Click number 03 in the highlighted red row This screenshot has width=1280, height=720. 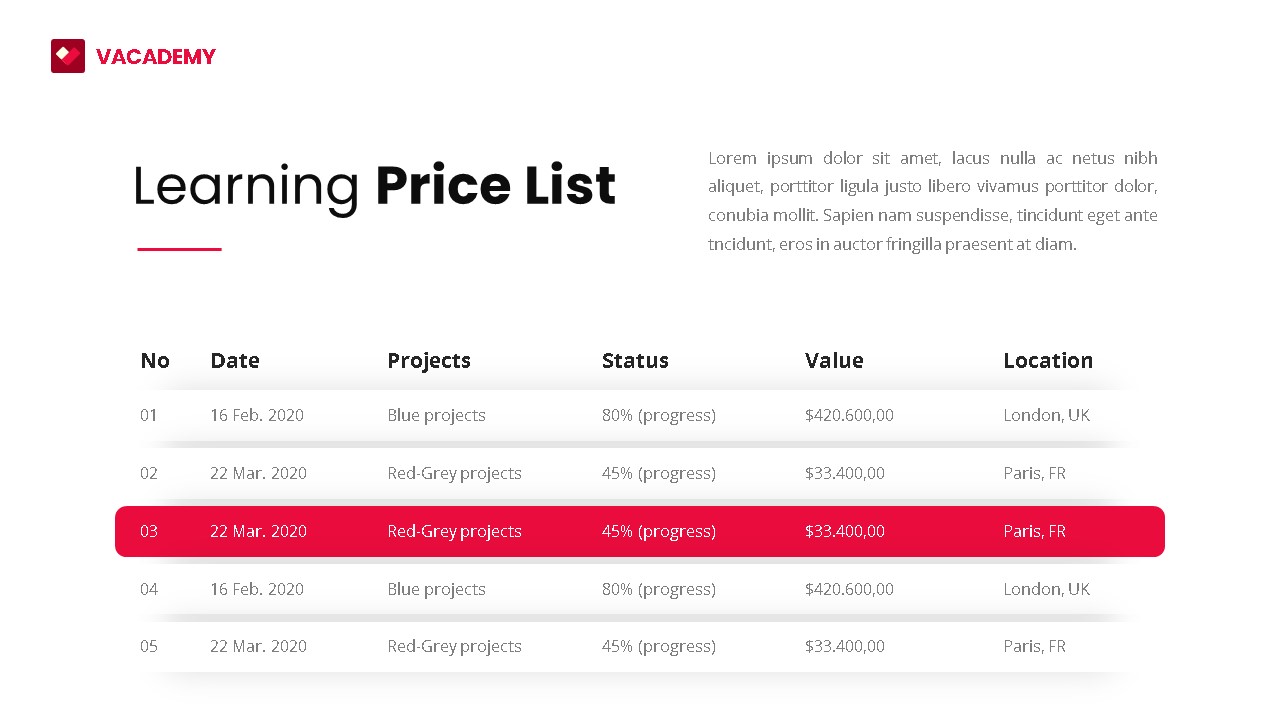149,531
